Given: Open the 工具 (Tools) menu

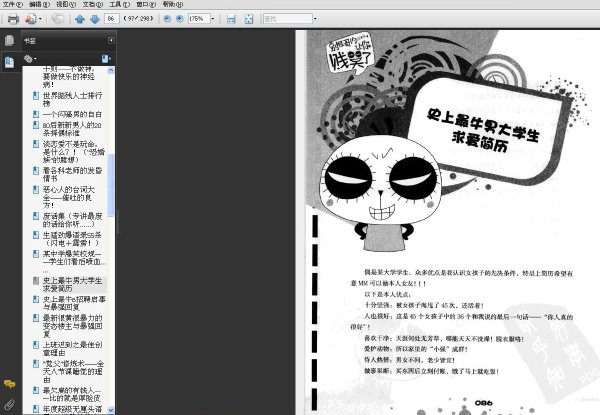Looking at the screenshot, I should [119, 4].
